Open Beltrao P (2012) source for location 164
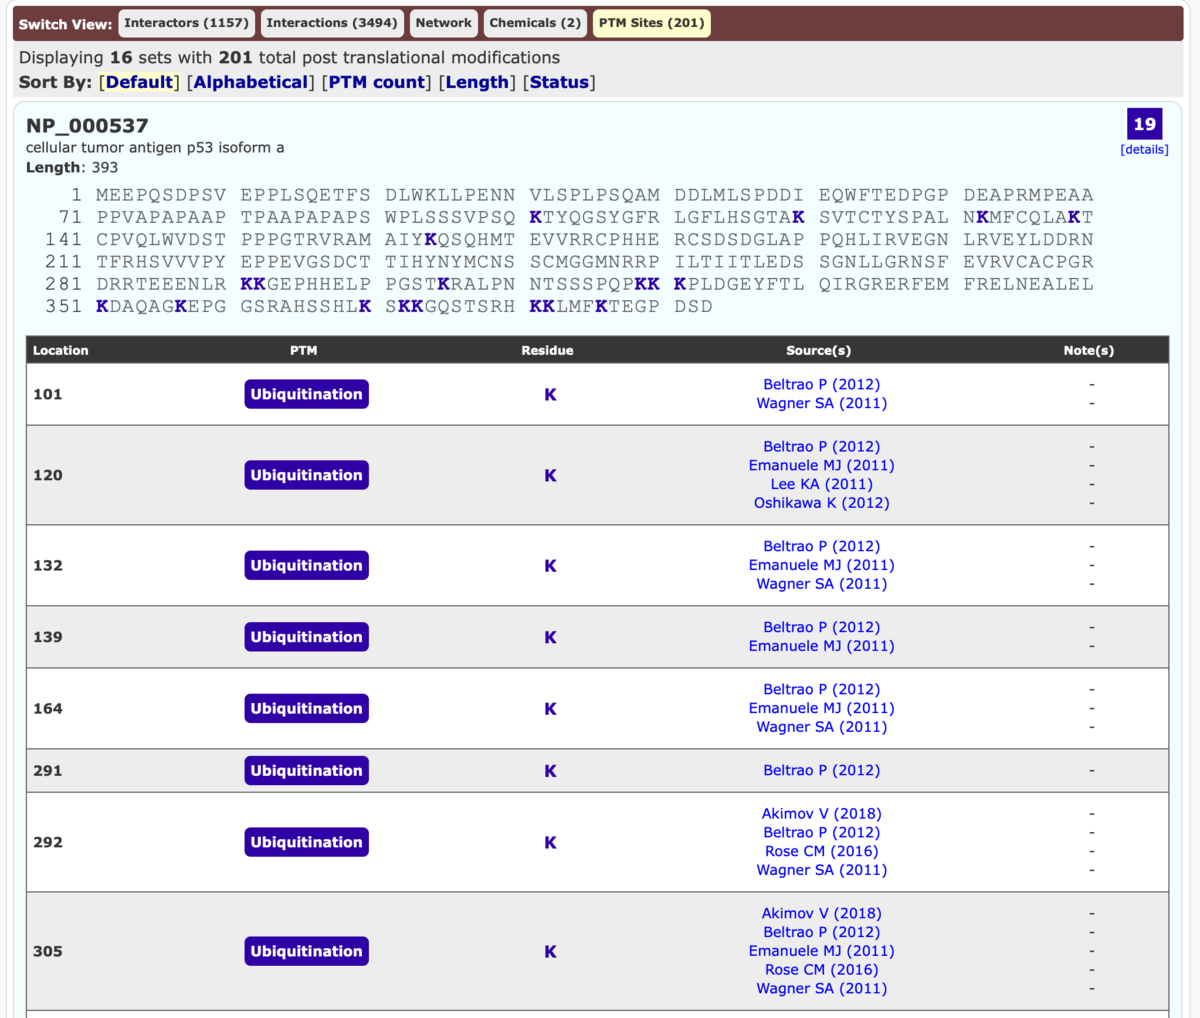Screen dimensions: 1200x1018 (822, 689)
